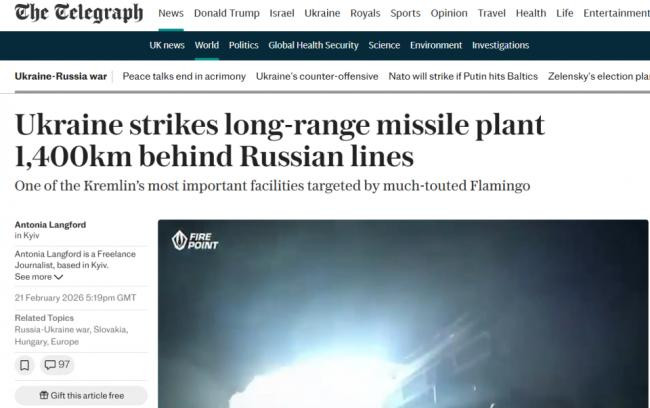Open Global Health Security section
650x408 pixels.
click(313, 45)
